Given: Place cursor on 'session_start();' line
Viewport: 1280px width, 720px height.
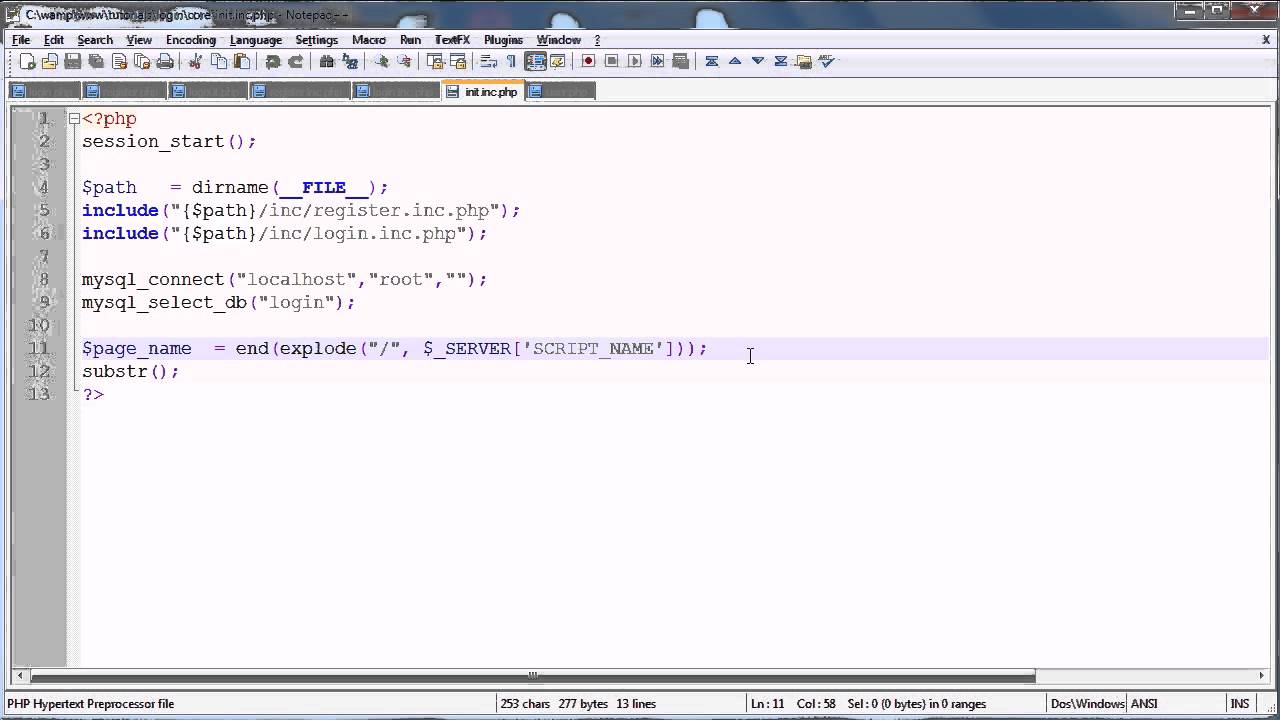Looking at the screenshot, I should point(169,142).
